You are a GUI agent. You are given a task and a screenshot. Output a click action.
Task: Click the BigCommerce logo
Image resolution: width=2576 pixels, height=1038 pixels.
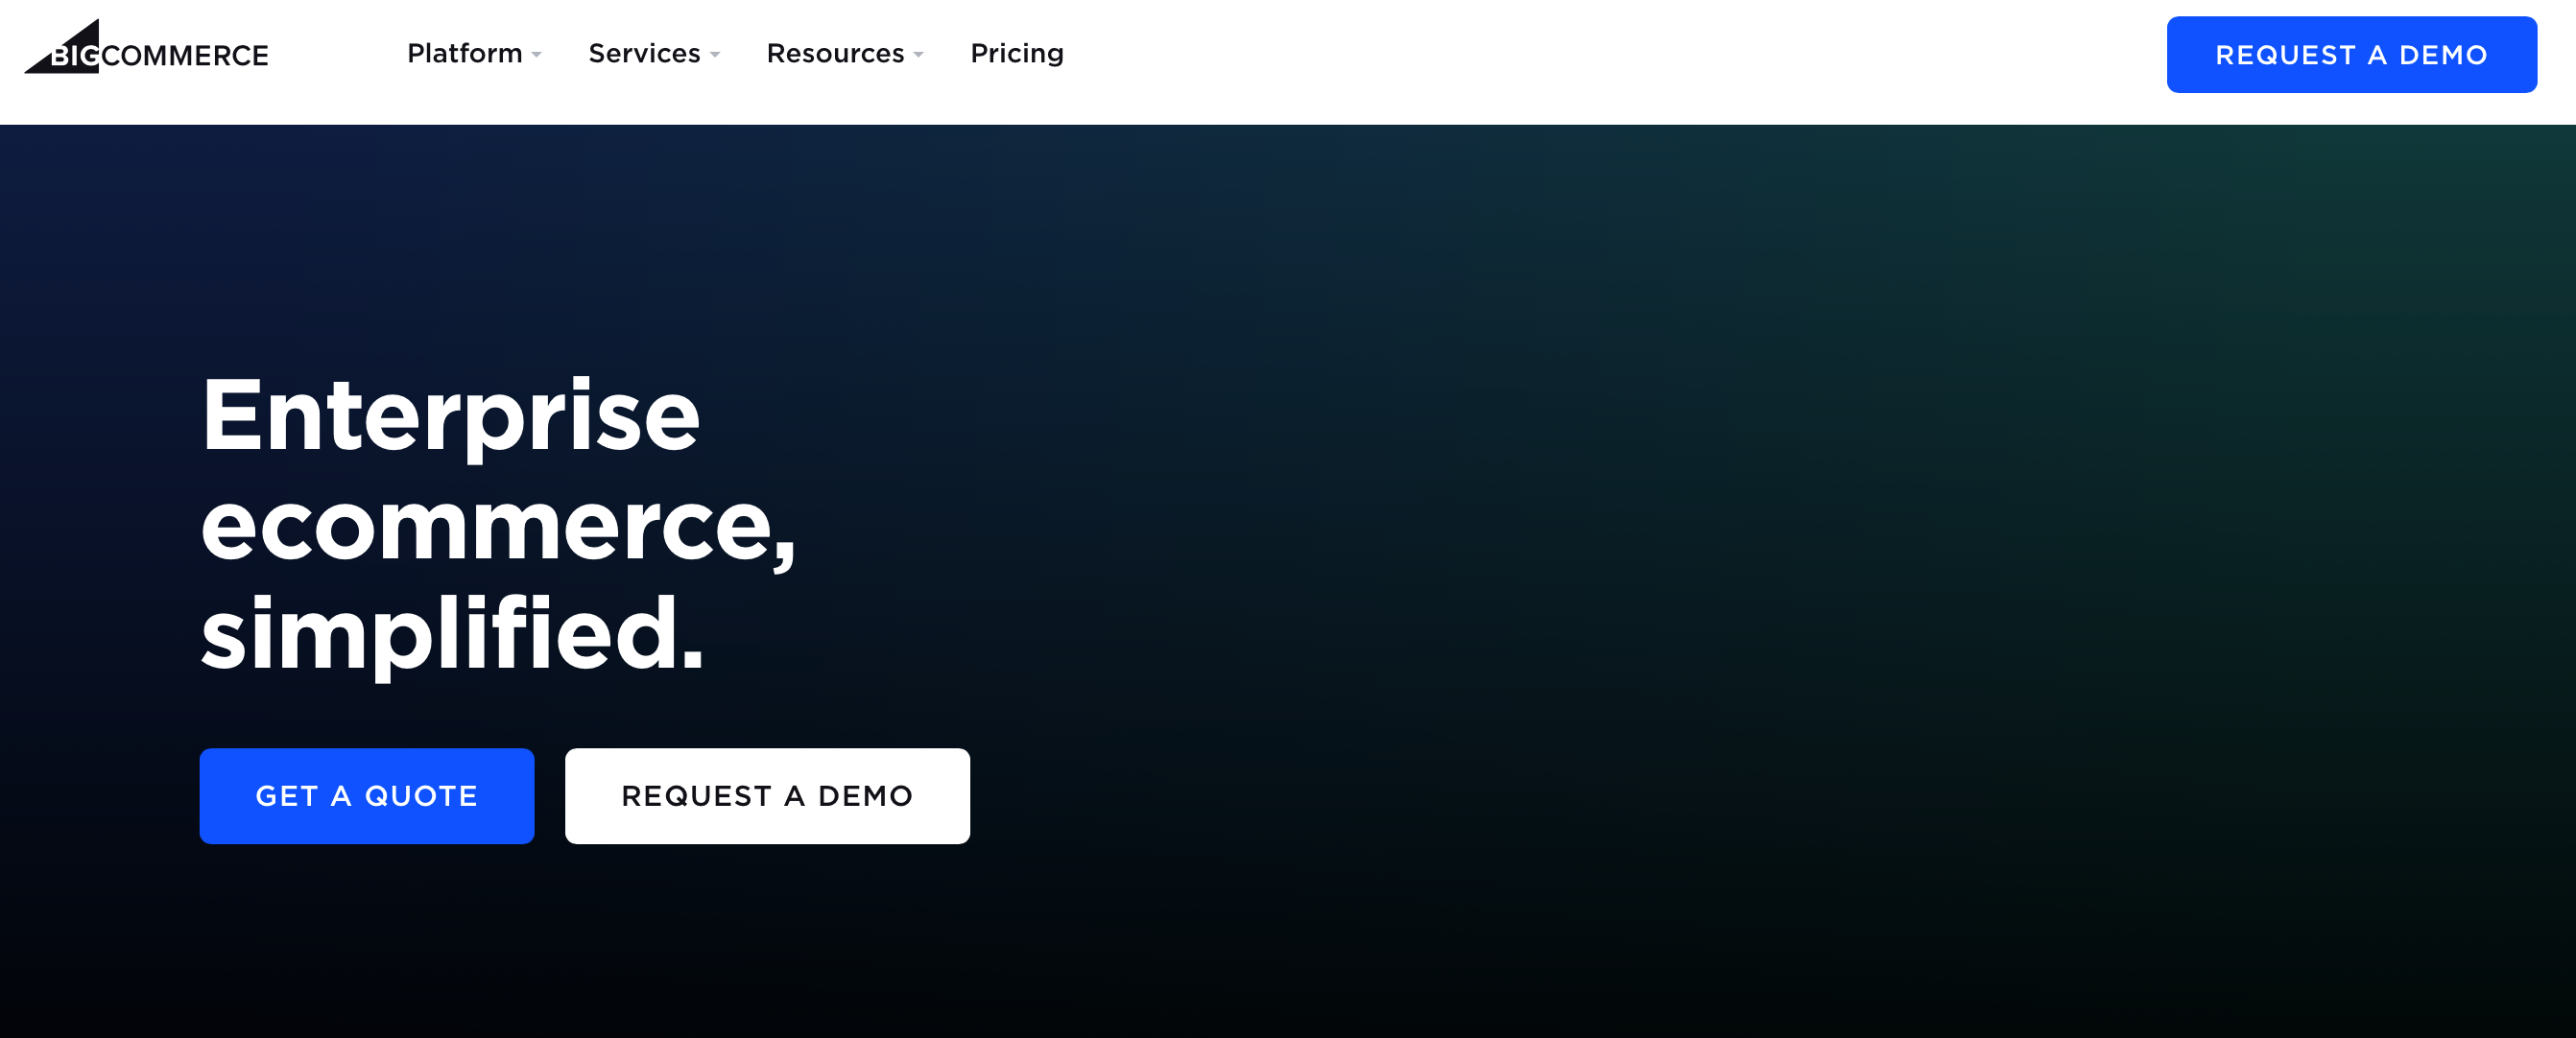(146, 47)
